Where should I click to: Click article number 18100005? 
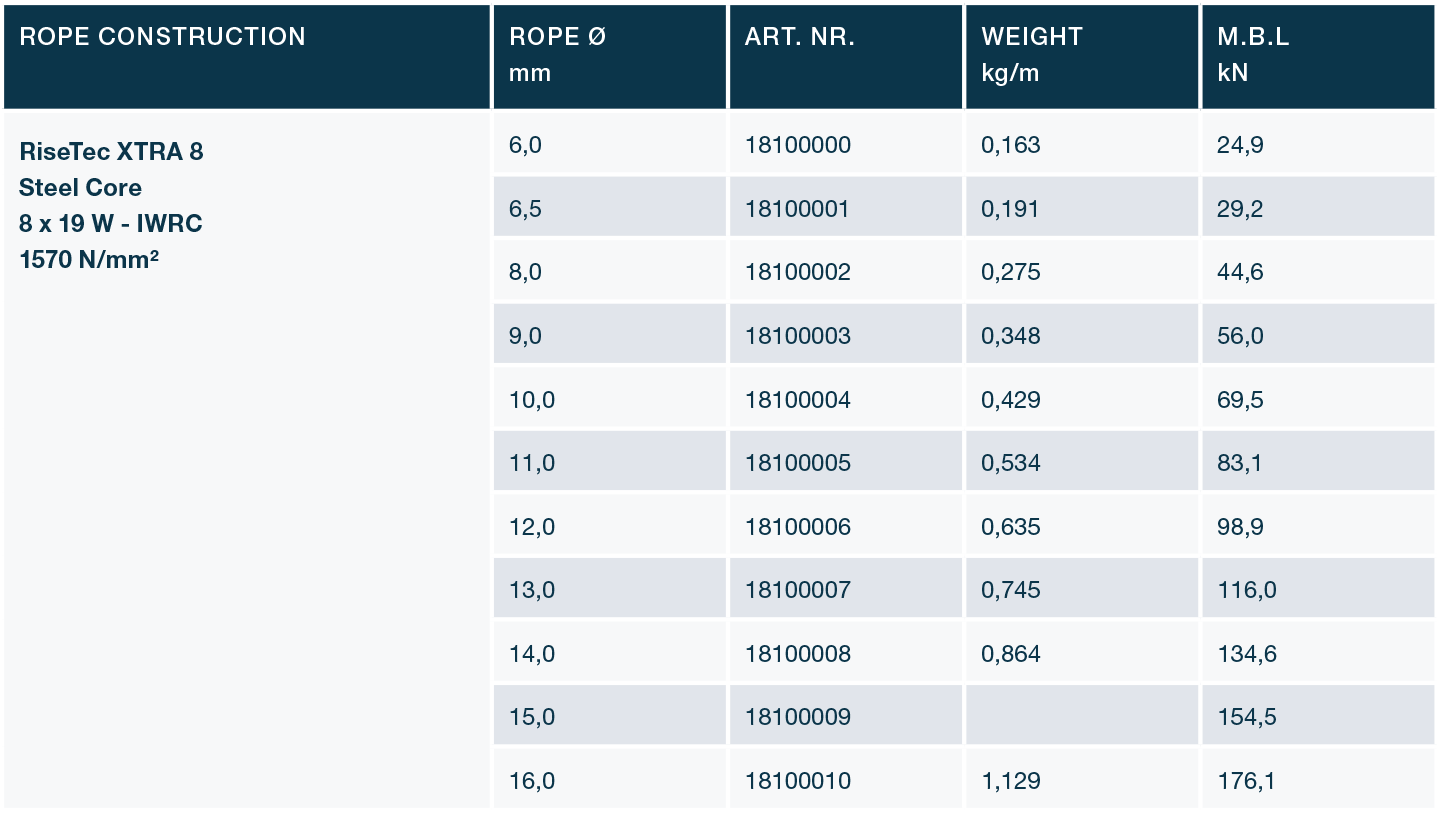[x=798, y=463]
